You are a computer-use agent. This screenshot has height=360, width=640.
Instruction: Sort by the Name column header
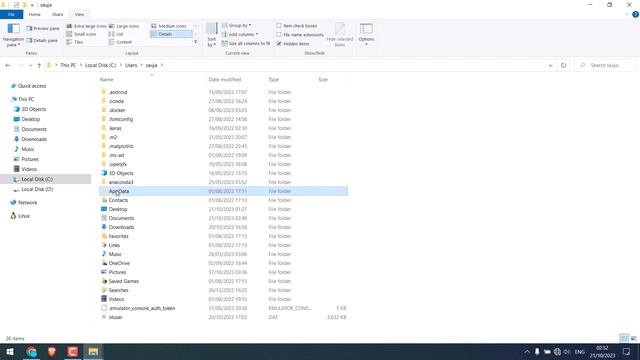coord(152,80)
